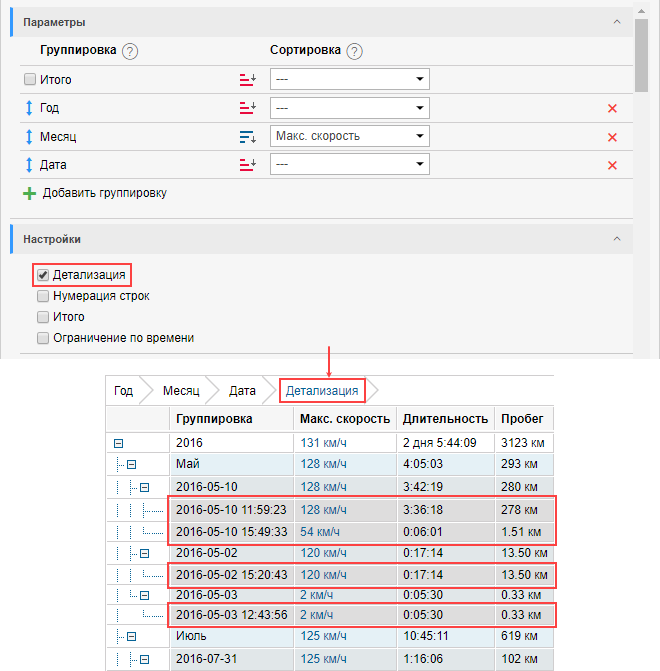This screenshot has width=660, height=671.
Task: Click help icon next to Сортировка
Action: [x=354, y=51]
